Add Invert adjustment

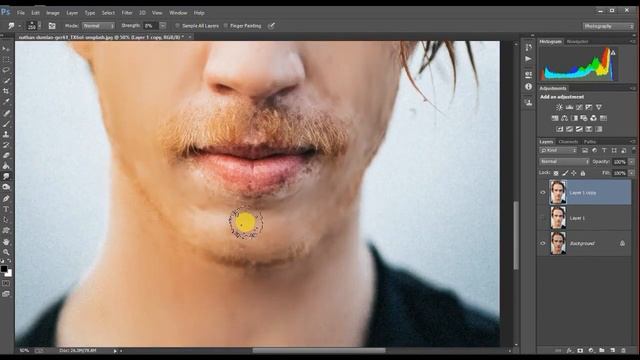click(x=559, y=129)
